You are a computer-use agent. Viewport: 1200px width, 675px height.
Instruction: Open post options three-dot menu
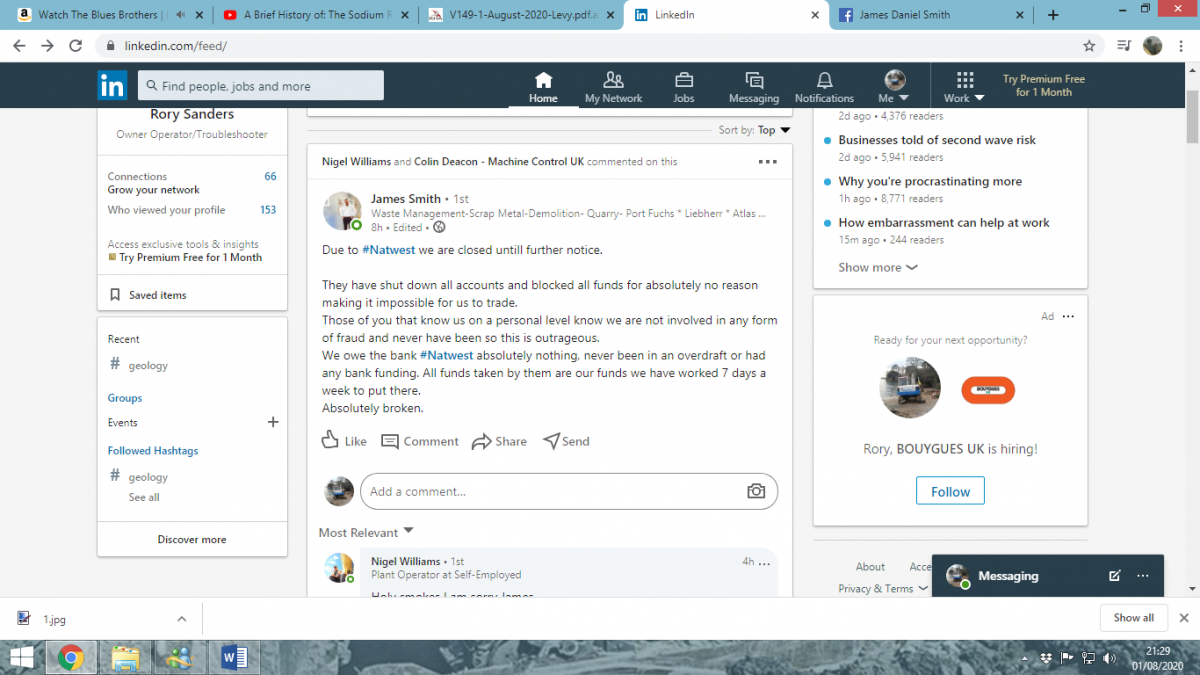point(767,161)
